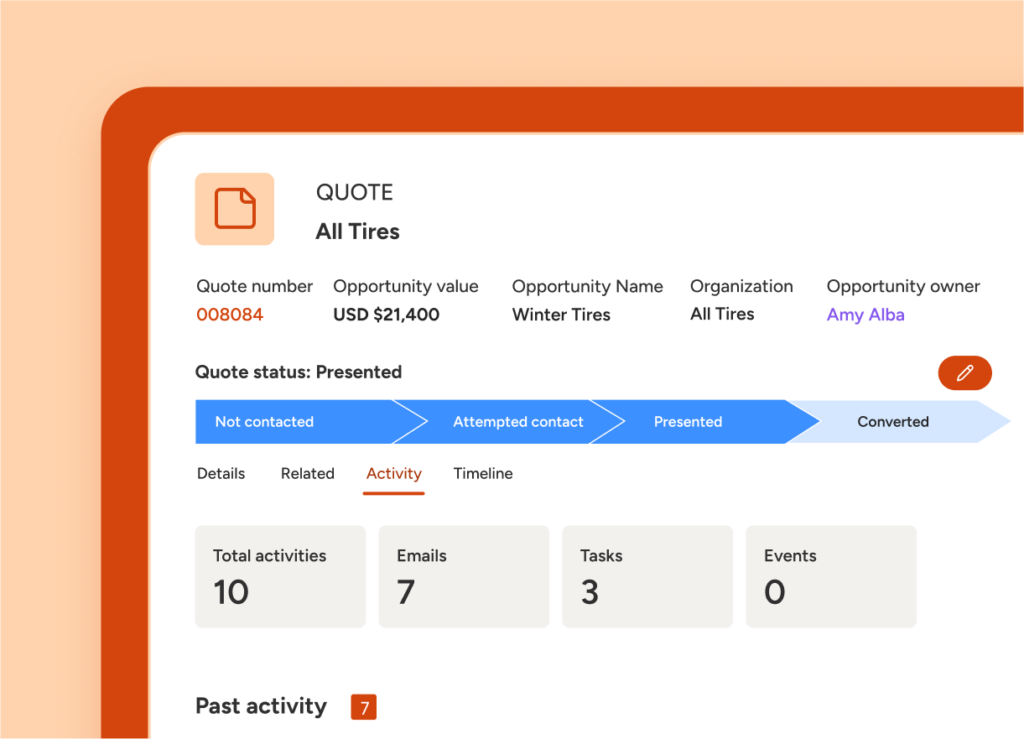Viewport: 1024px width, 739px height.
Task: Select the pencil edit icon
Action: (964, 372)
